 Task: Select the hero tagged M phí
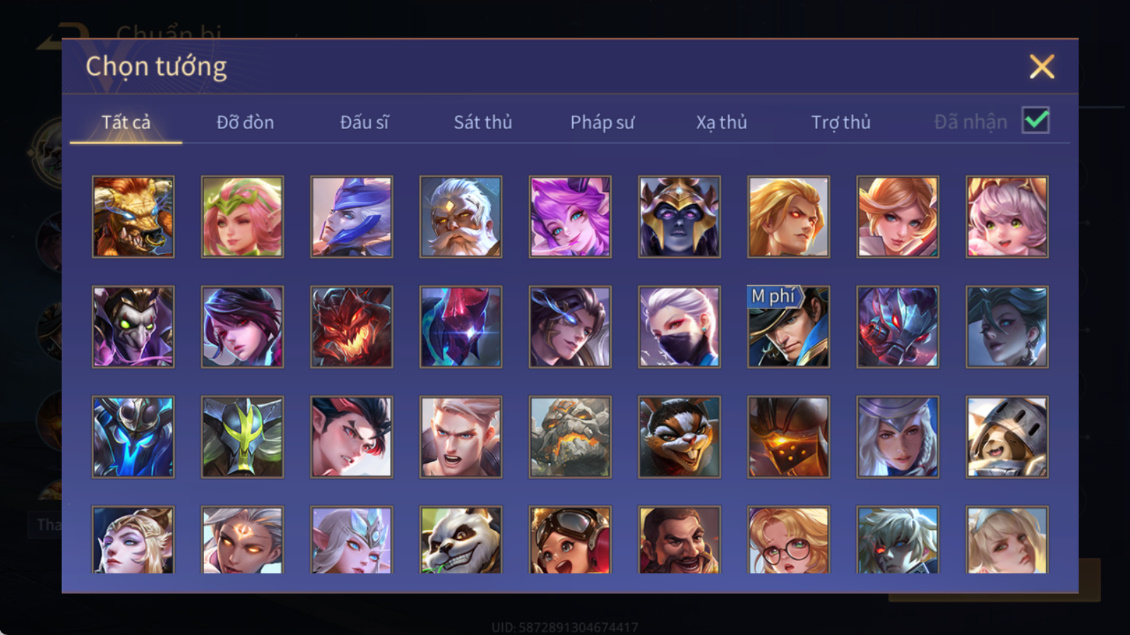[x=788, y=327]
